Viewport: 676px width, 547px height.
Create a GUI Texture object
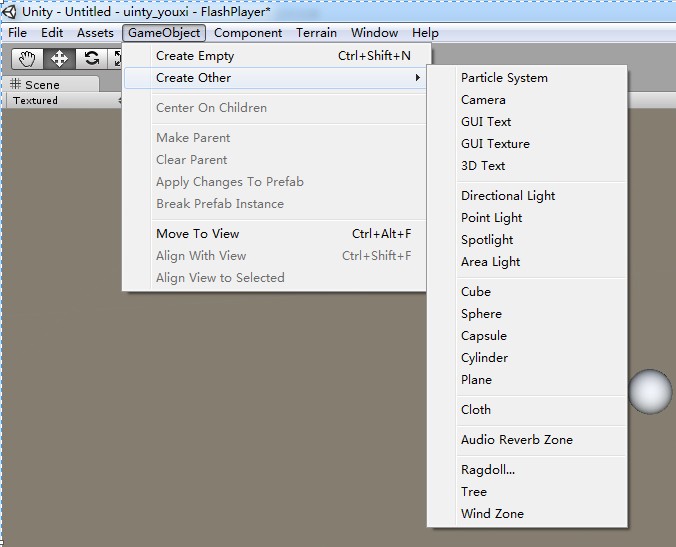click(x=527, y=144)
